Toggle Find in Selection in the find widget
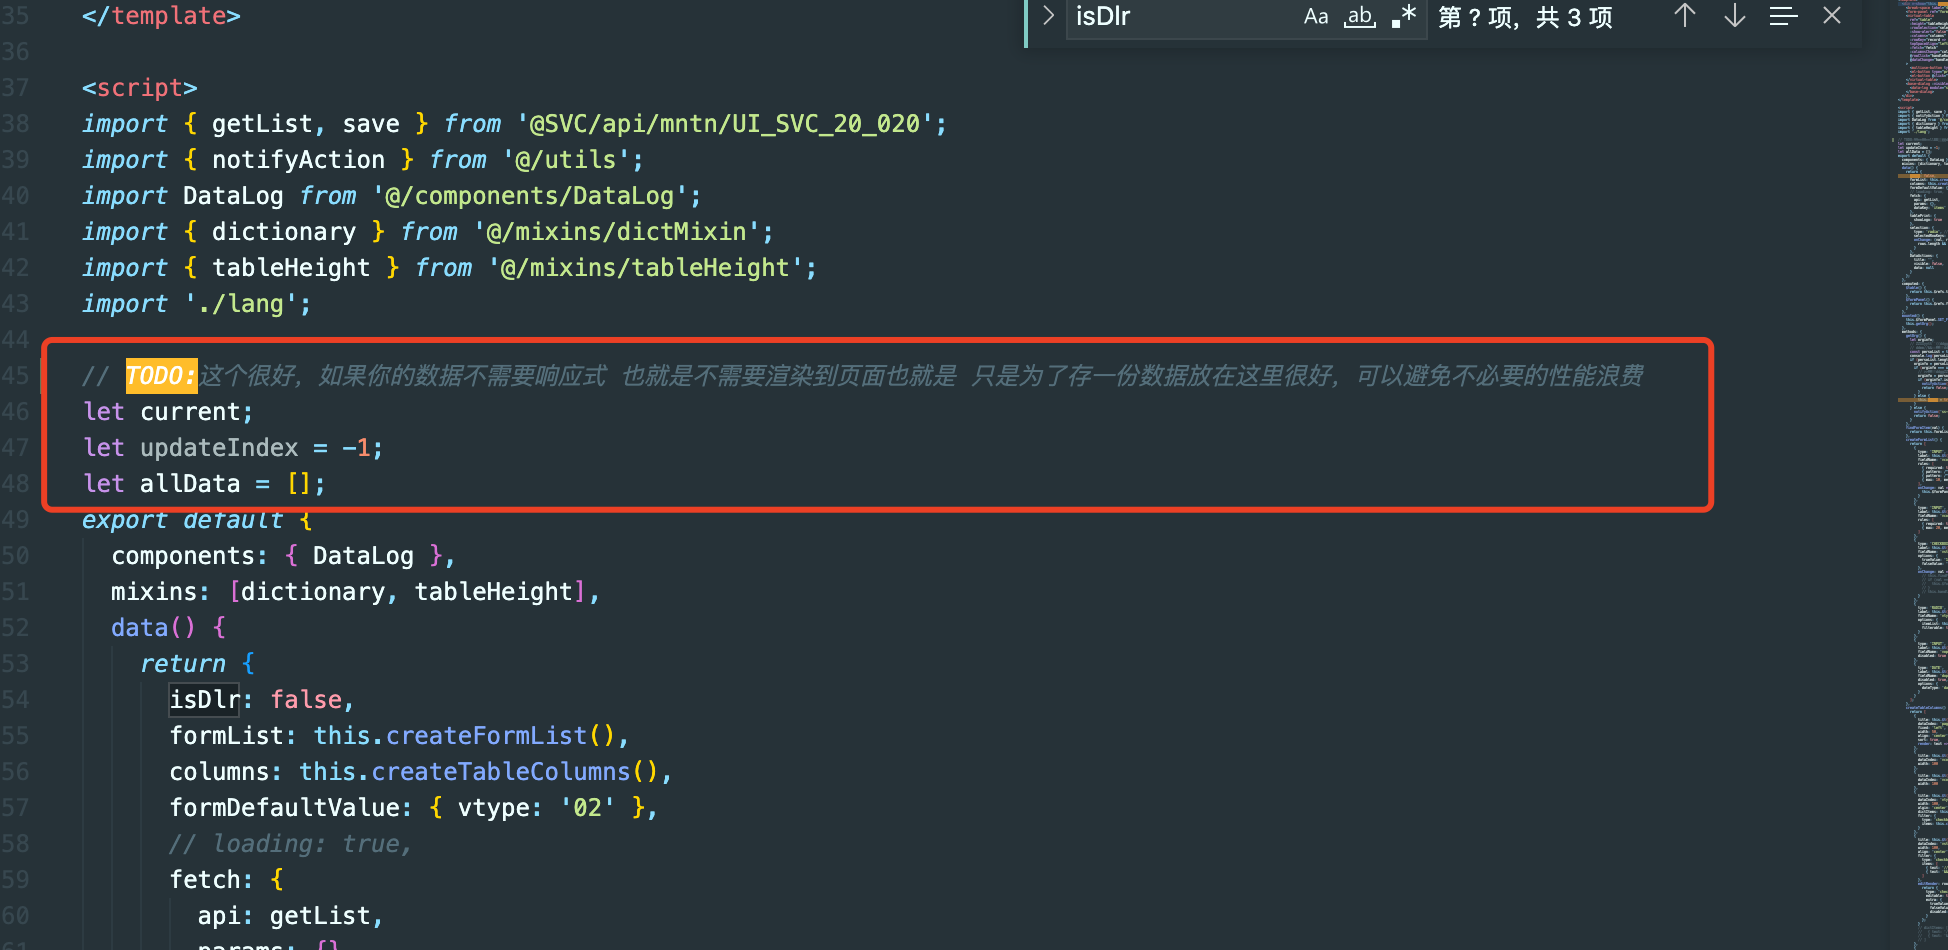The width and height of the screenshot is (1948, 950). click(x=1784, y=16)
